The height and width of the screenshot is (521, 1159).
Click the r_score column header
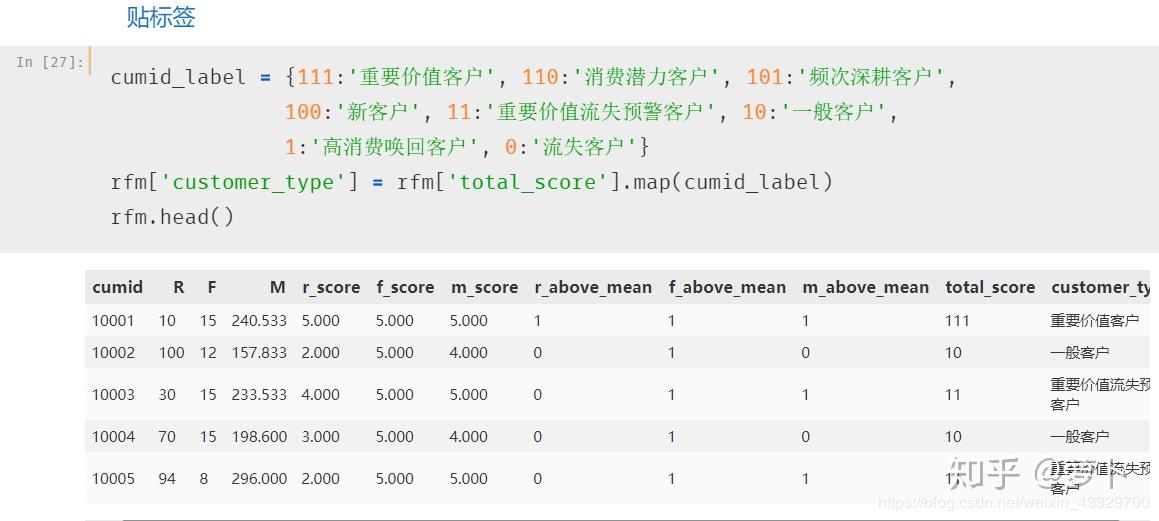(331, 287)
